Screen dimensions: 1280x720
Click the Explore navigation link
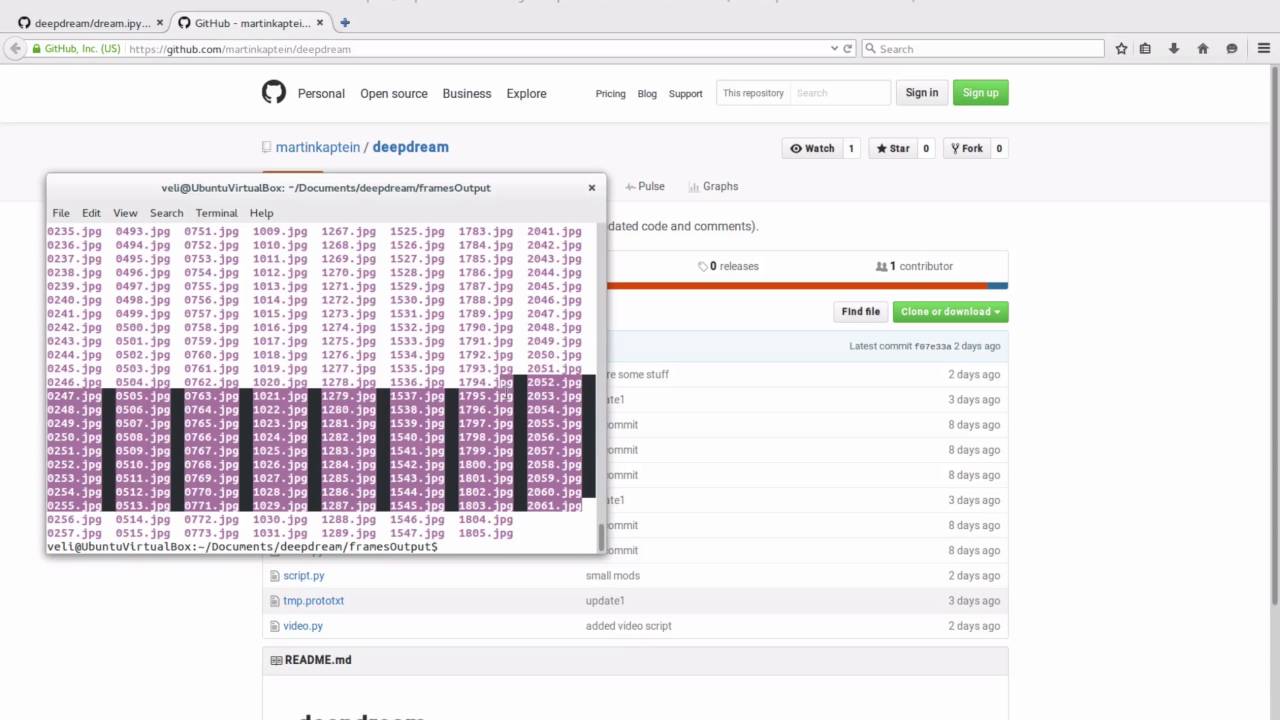click(x=526, y=93)
